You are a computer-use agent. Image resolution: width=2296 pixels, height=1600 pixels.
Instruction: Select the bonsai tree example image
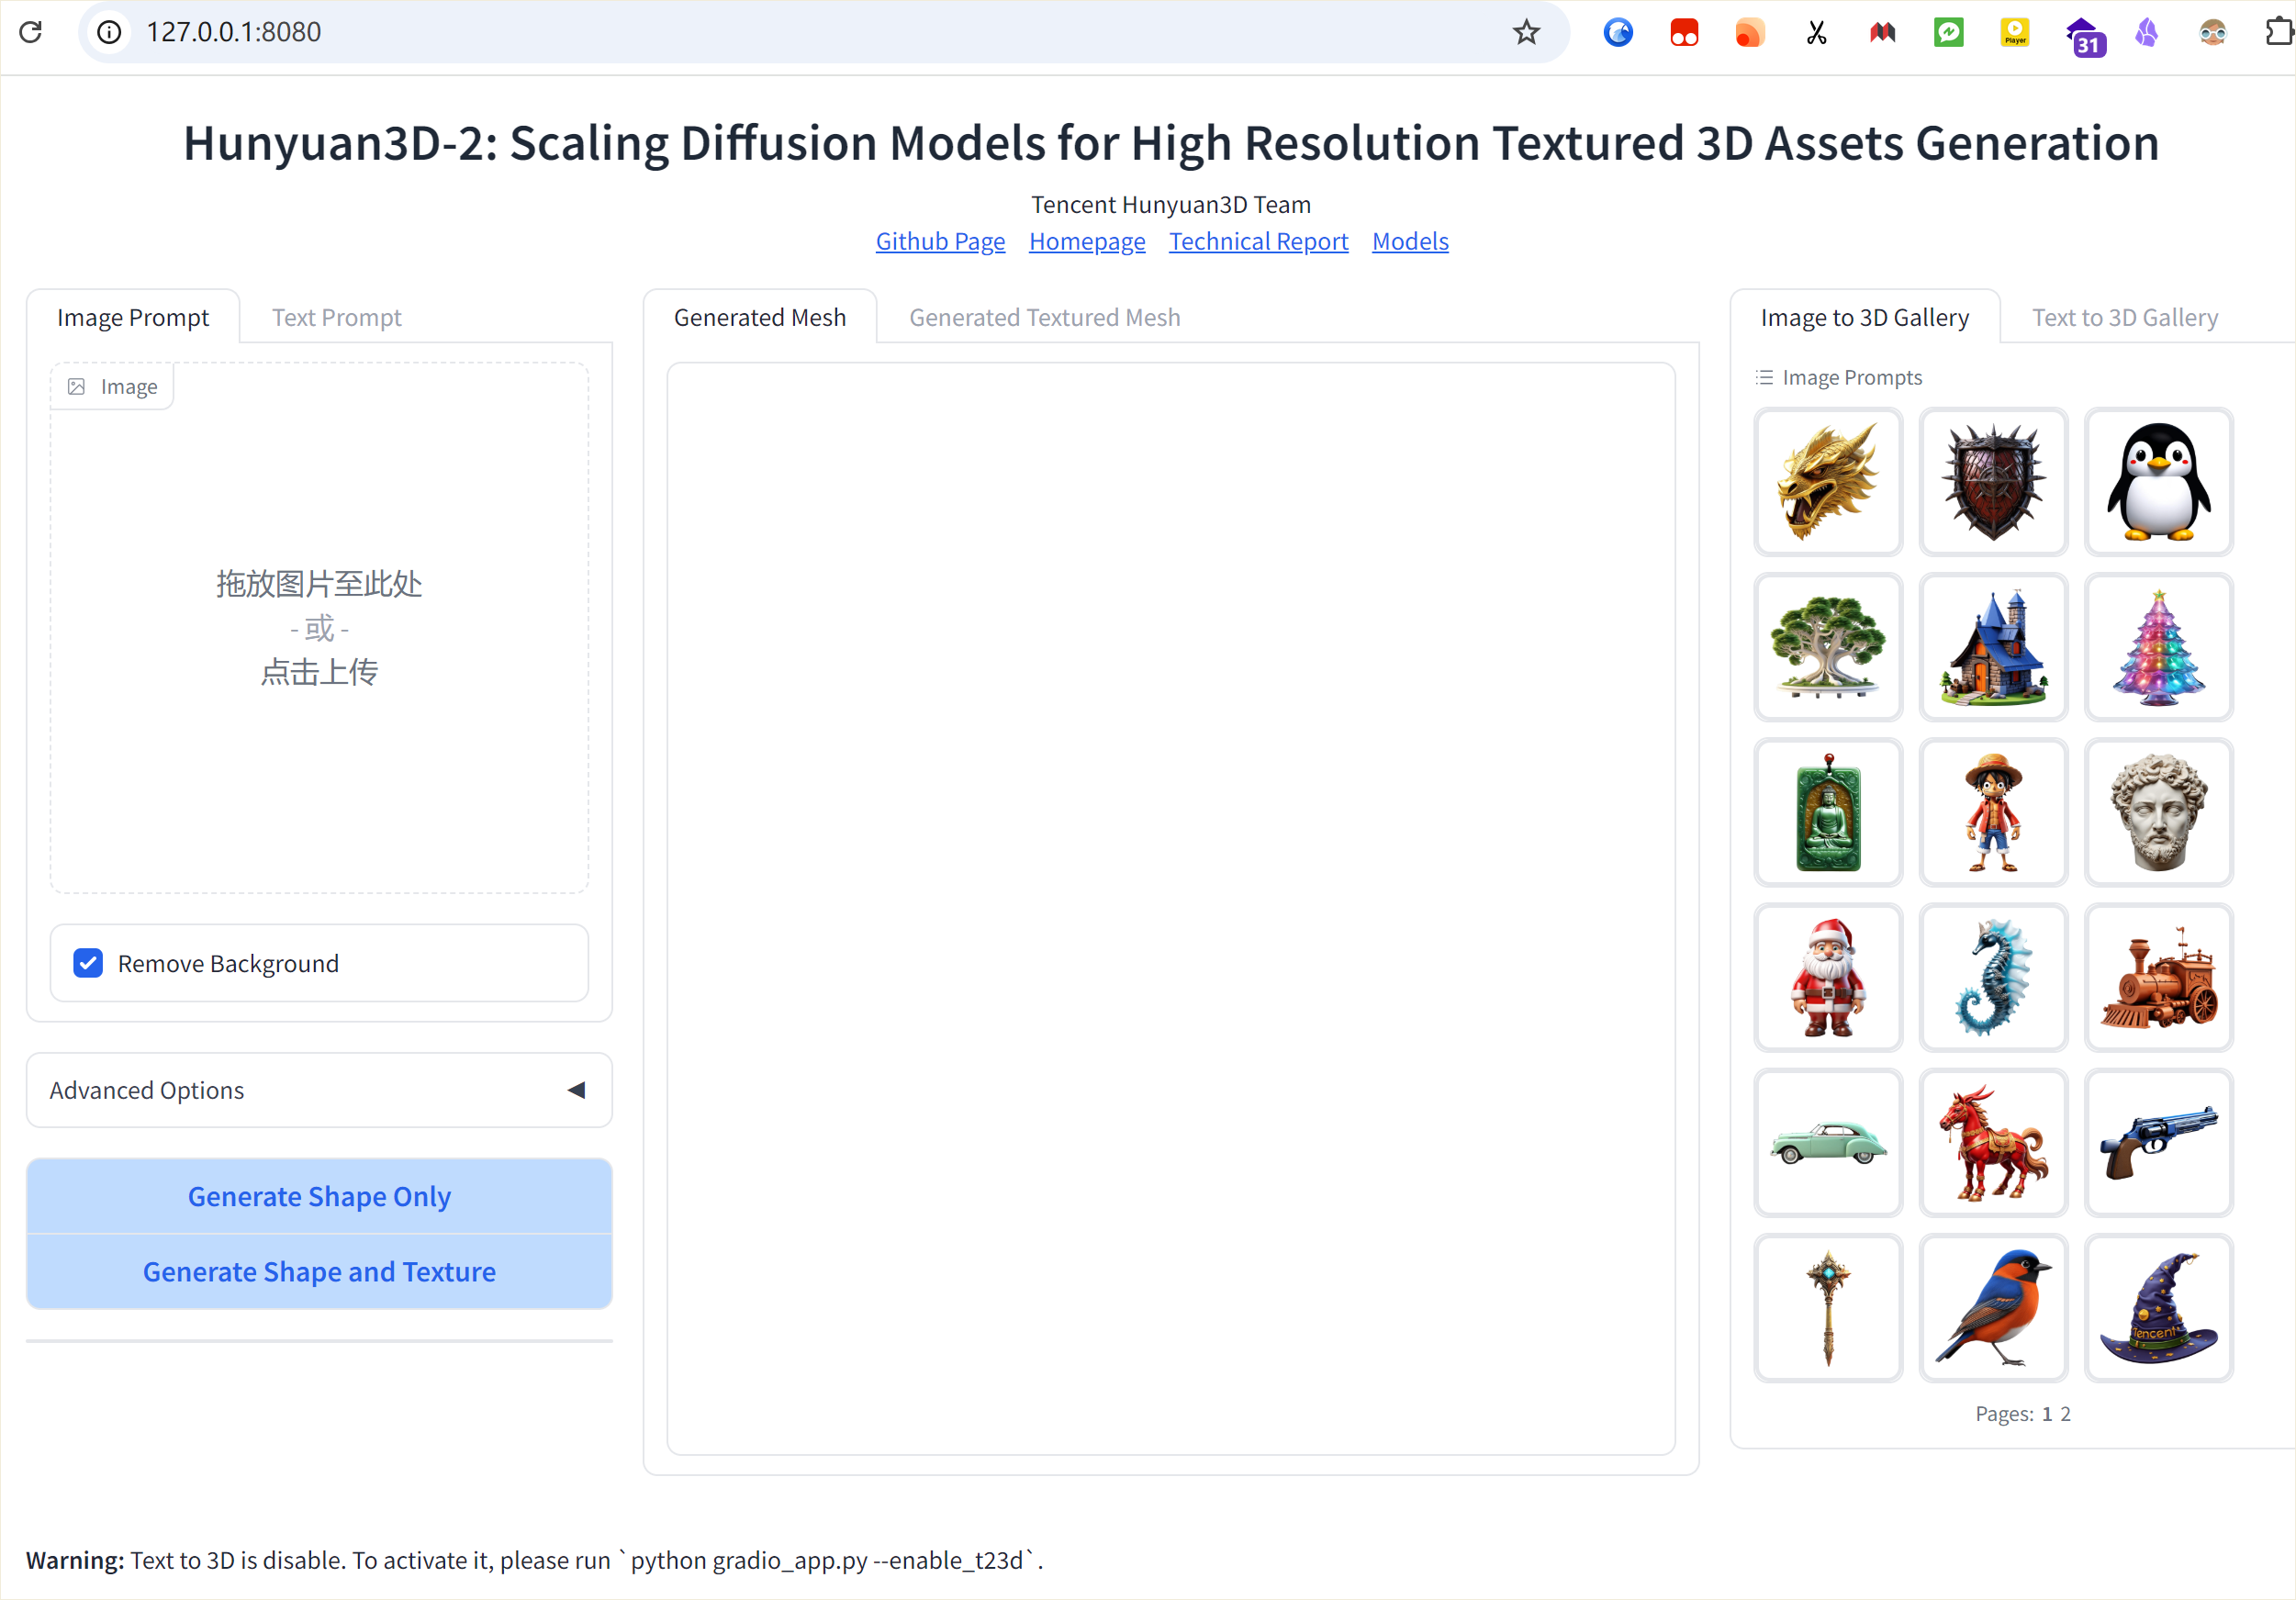[x=1827, y=646]
